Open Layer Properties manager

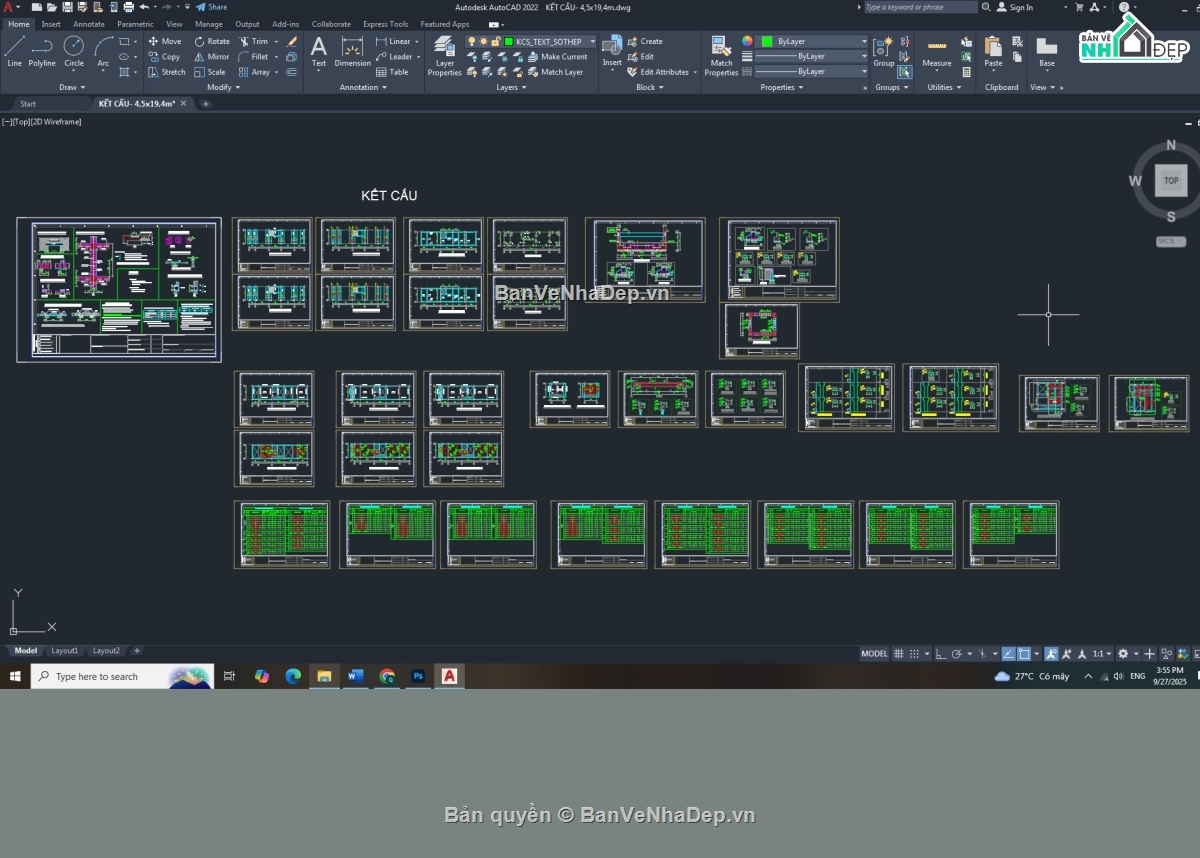pyautogui.click(x=444, y=54)
